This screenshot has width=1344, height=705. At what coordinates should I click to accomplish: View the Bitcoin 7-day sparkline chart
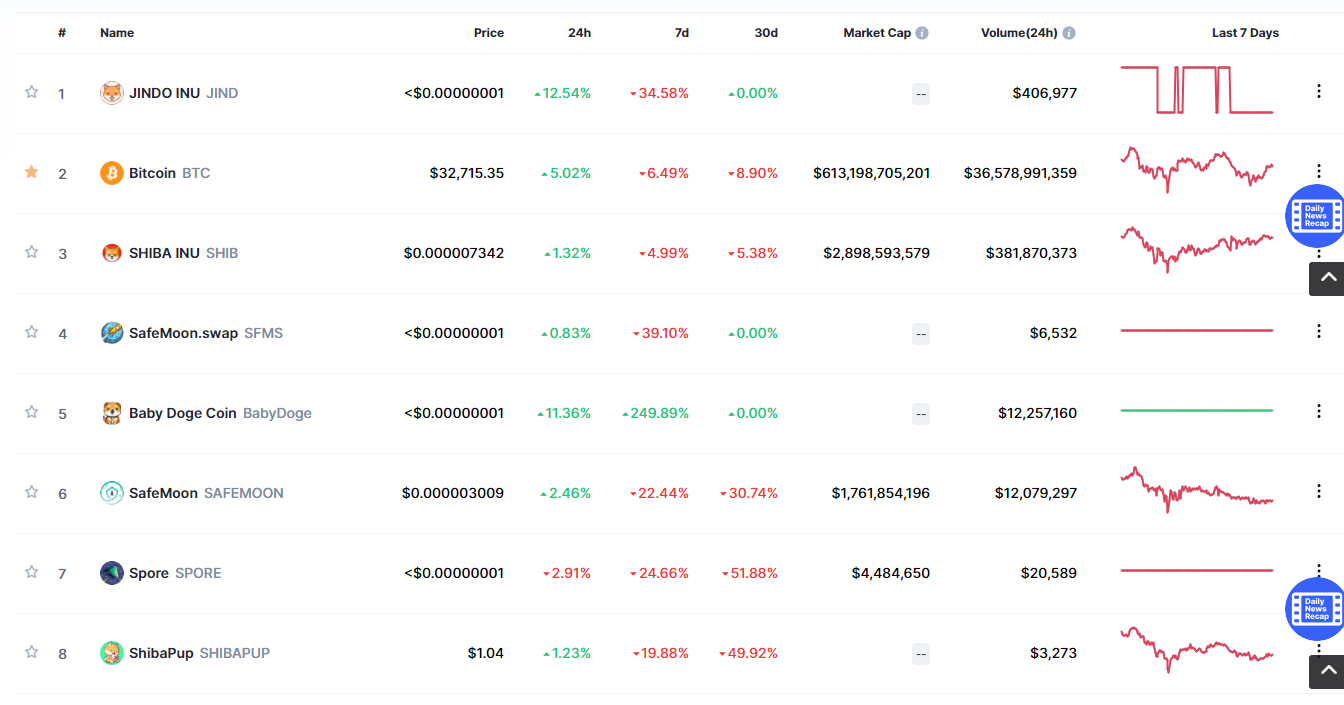1197,169
